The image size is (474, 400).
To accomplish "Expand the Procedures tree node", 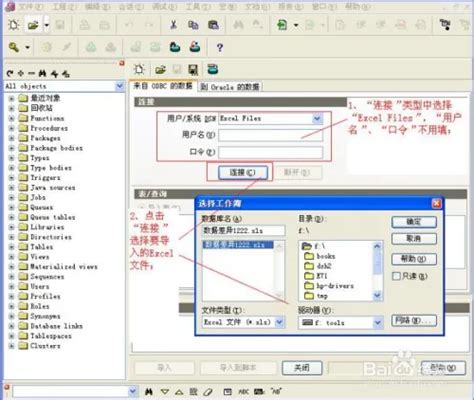I will coord(11,128).
